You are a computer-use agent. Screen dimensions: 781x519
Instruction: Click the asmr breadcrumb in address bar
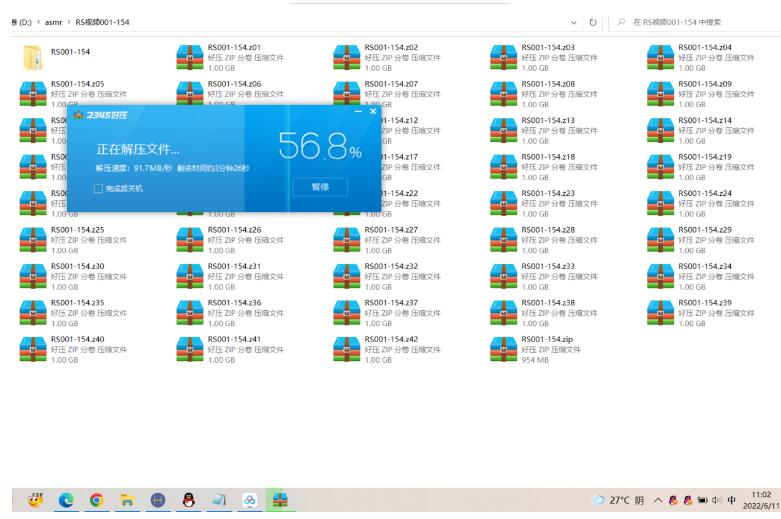pyautogui.click(x=51, y=22)
